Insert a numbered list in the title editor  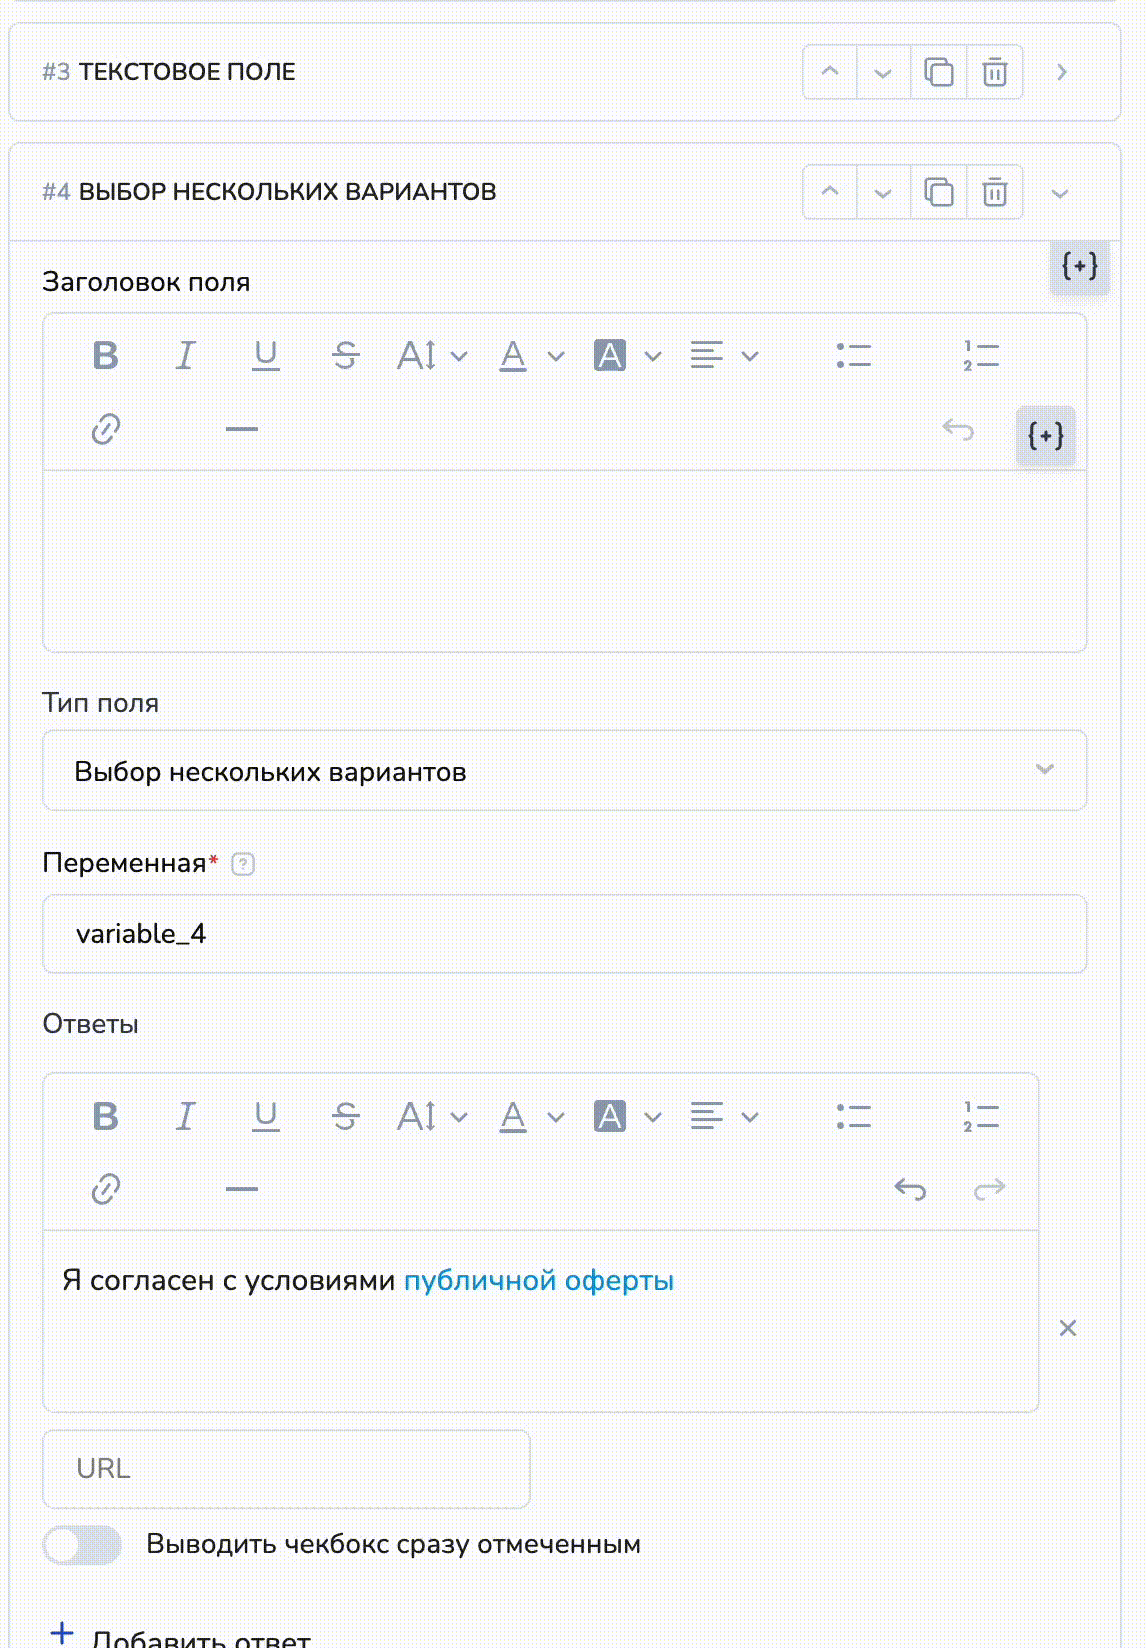point(980,356)
